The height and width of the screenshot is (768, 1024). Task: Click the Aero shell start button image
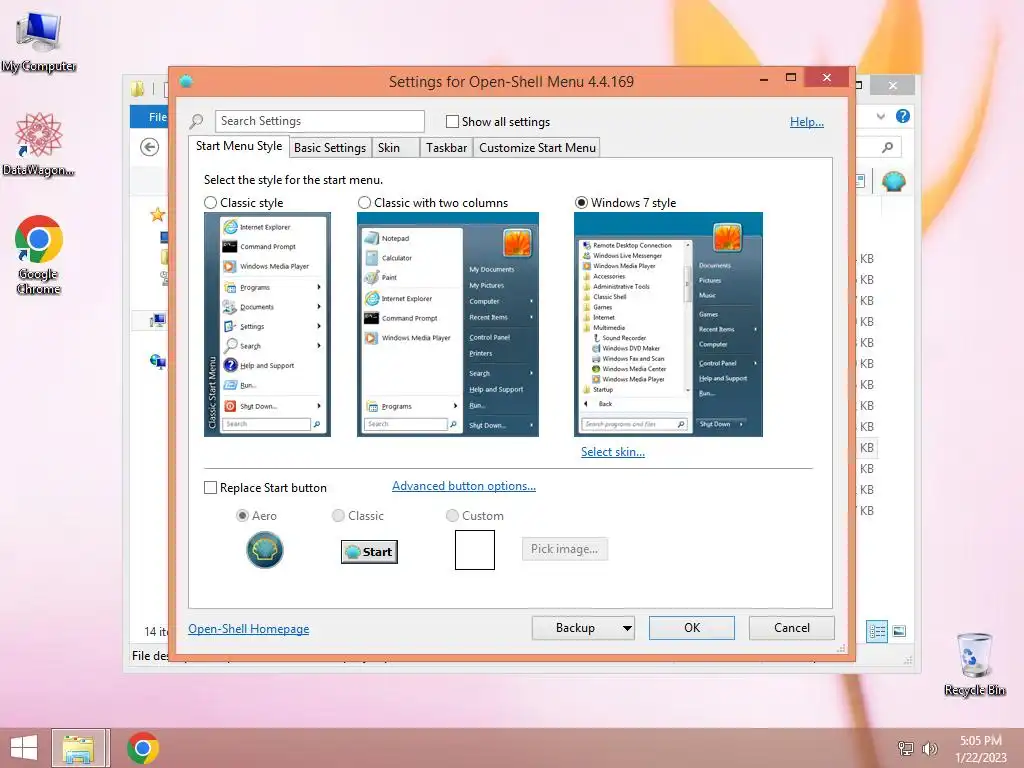point(264,550)
